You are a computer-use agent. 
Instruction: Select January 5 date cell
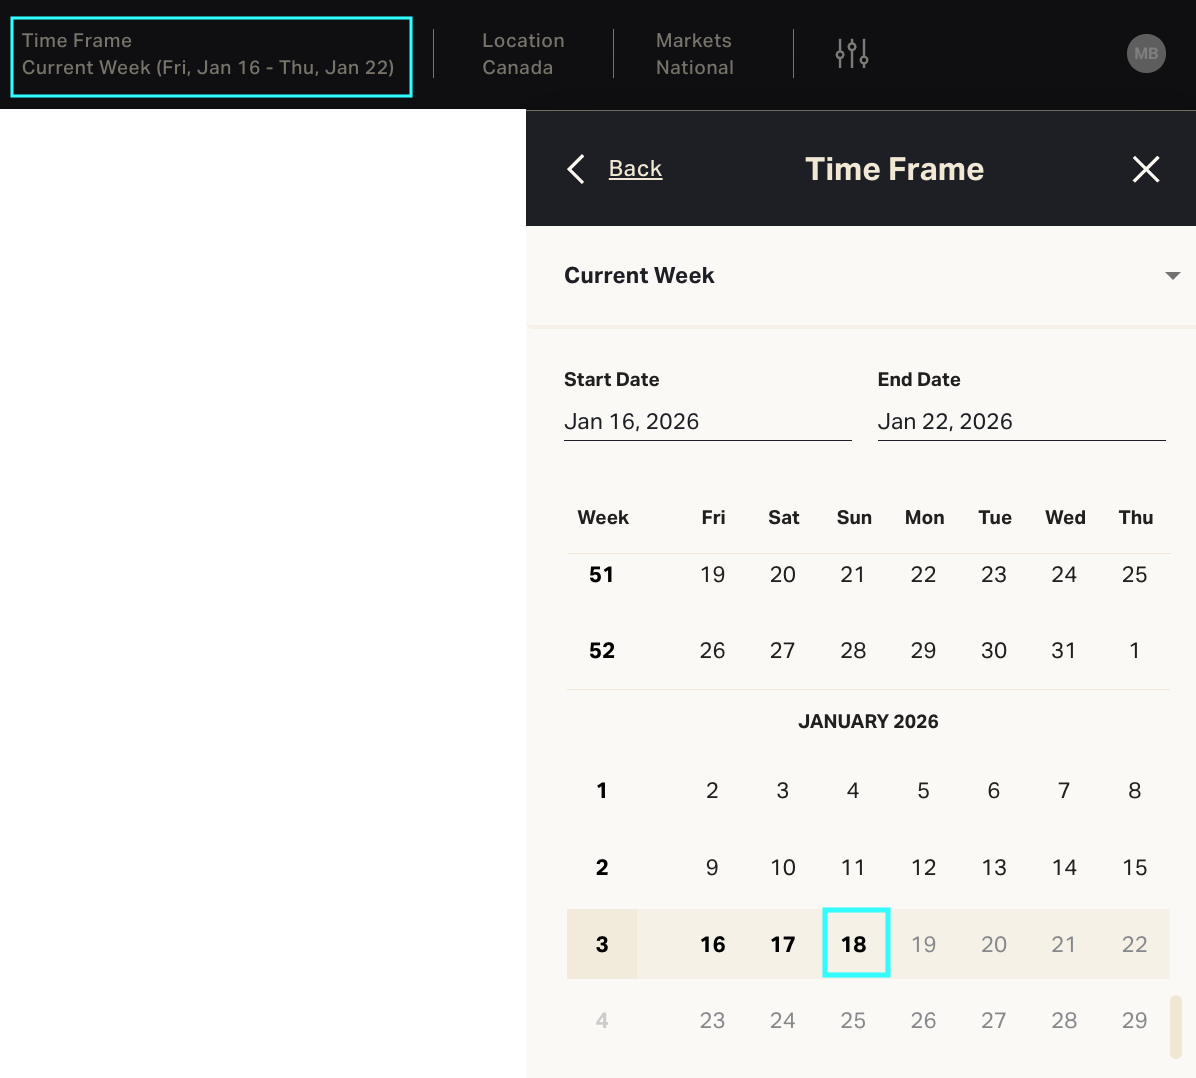[923, 791]
